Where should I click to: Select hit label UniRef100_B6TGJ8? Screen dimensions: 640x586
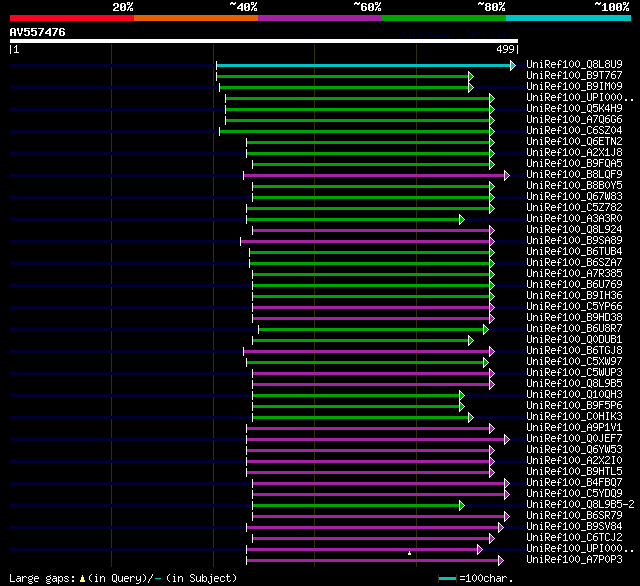574,351
